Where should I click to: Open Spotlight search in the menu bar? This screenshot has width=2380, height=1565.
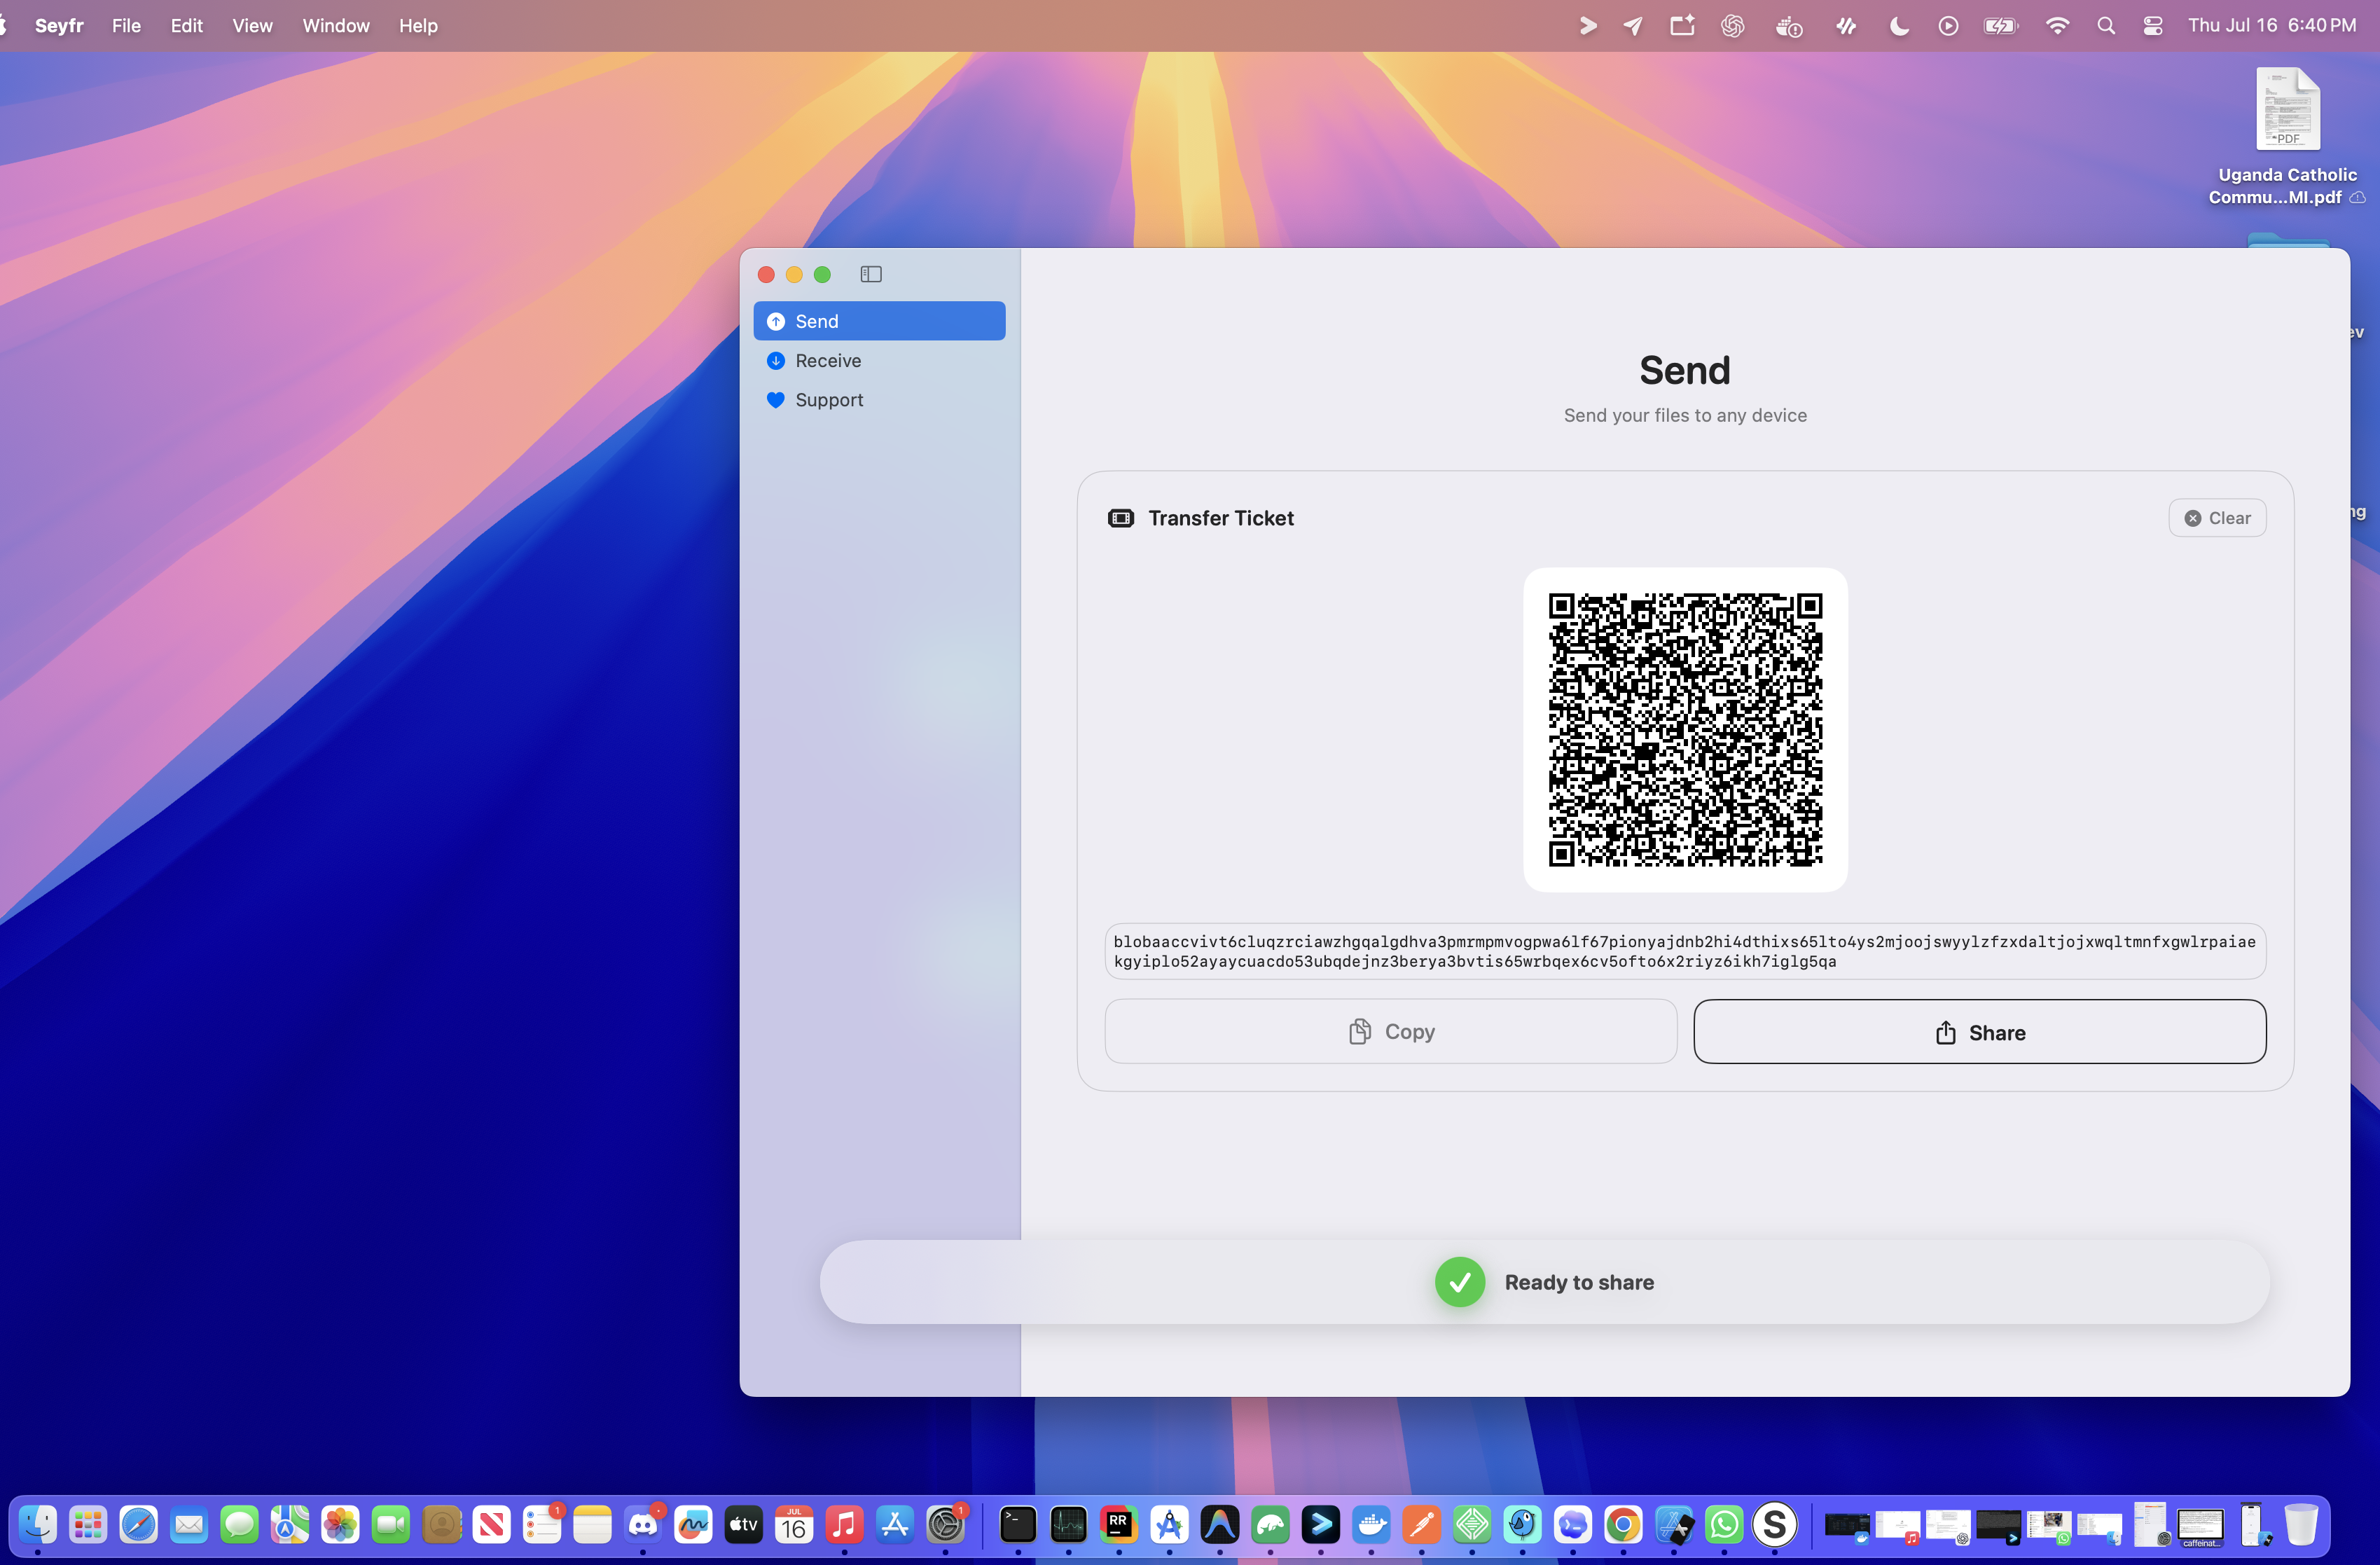pos(2105,25)
